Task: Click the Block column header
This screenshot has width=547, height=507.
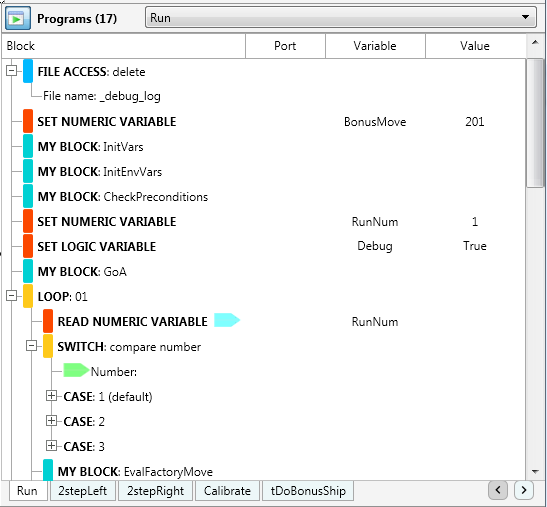Action: point(123,46)
